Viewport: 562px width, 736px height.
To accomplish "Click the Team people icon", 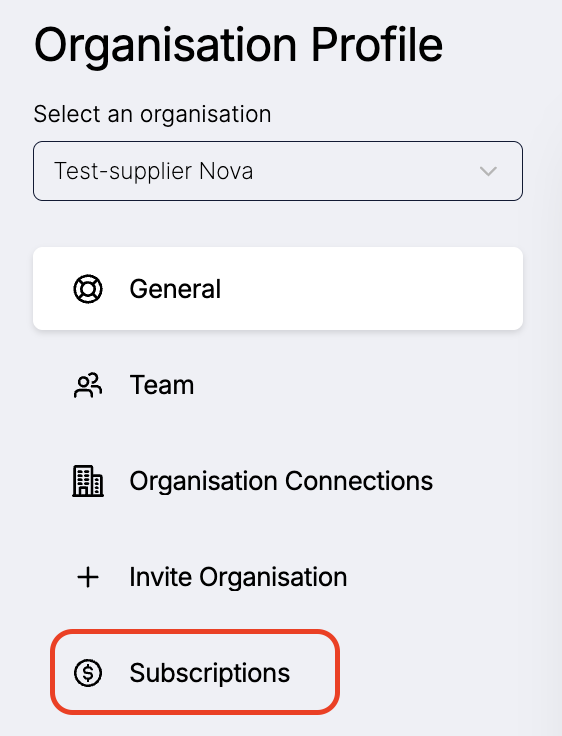I will [x=88, y=385].
